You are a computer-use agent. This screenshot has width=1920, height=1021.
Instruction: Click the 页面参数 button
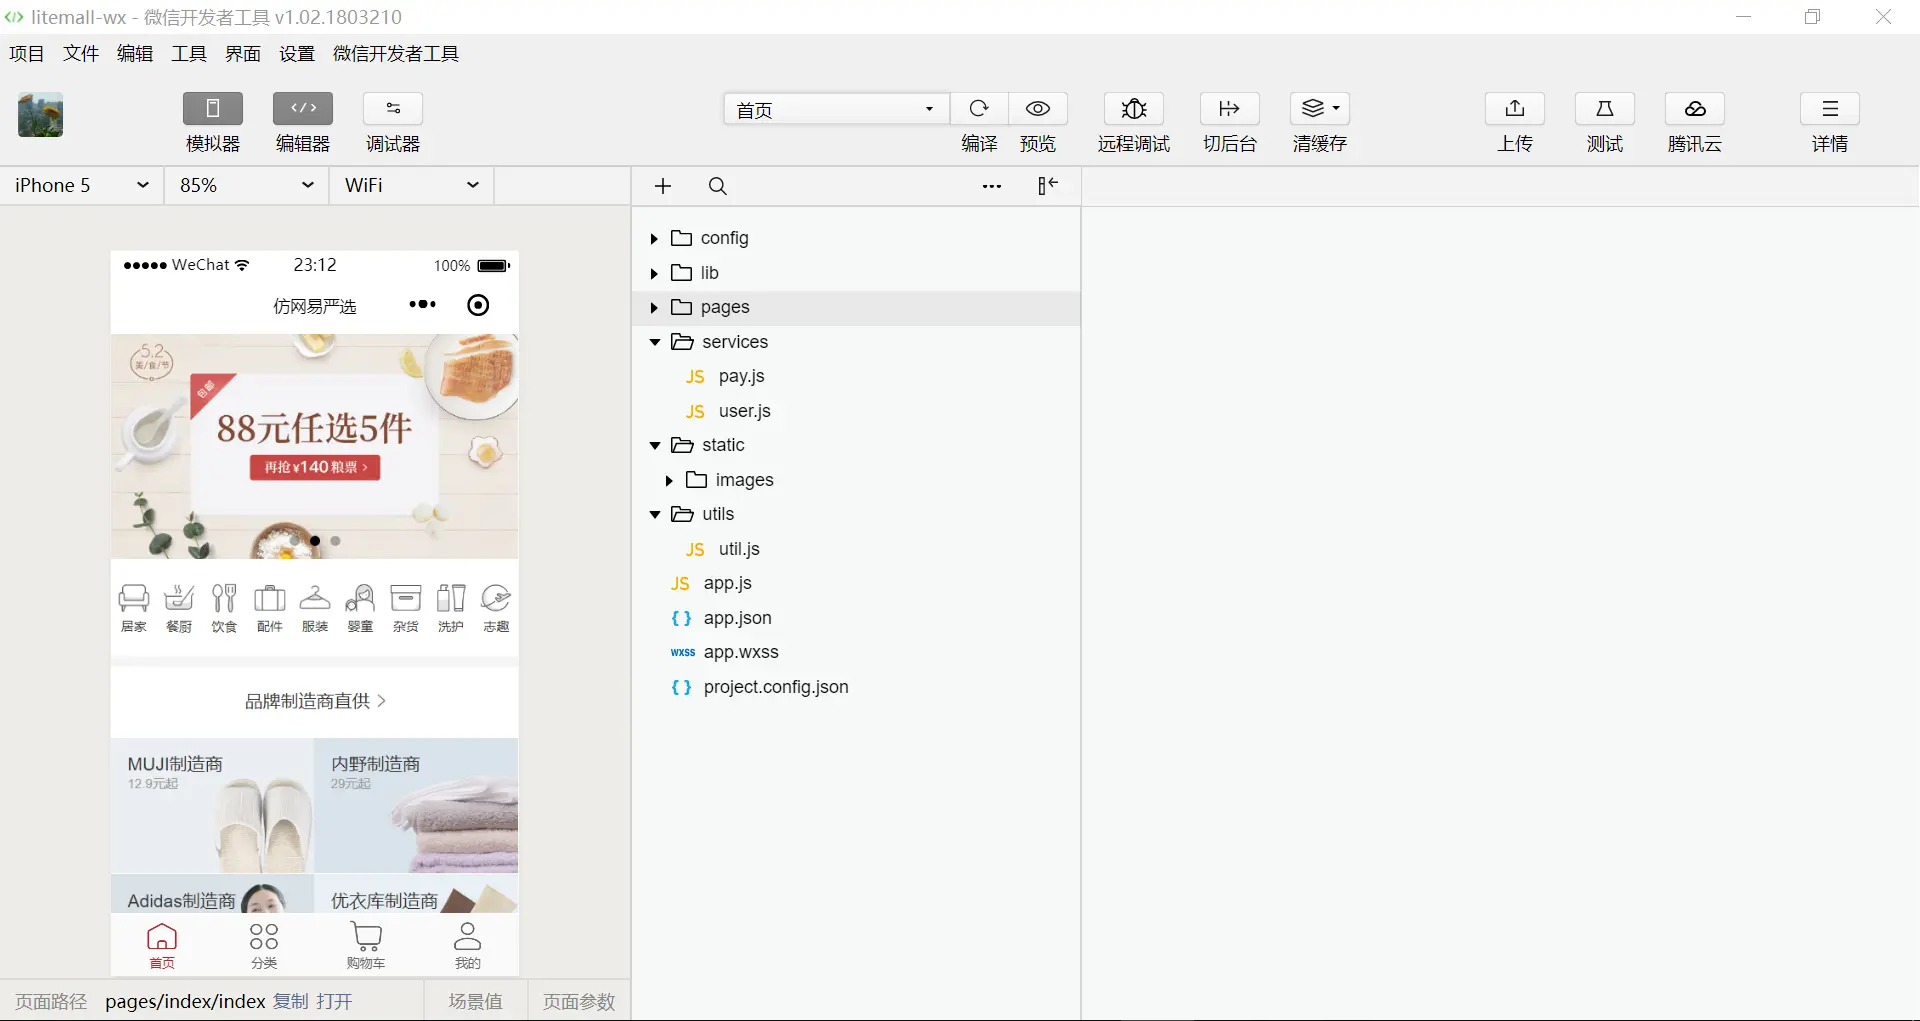pyautogui.click(x=579, y=1001)
